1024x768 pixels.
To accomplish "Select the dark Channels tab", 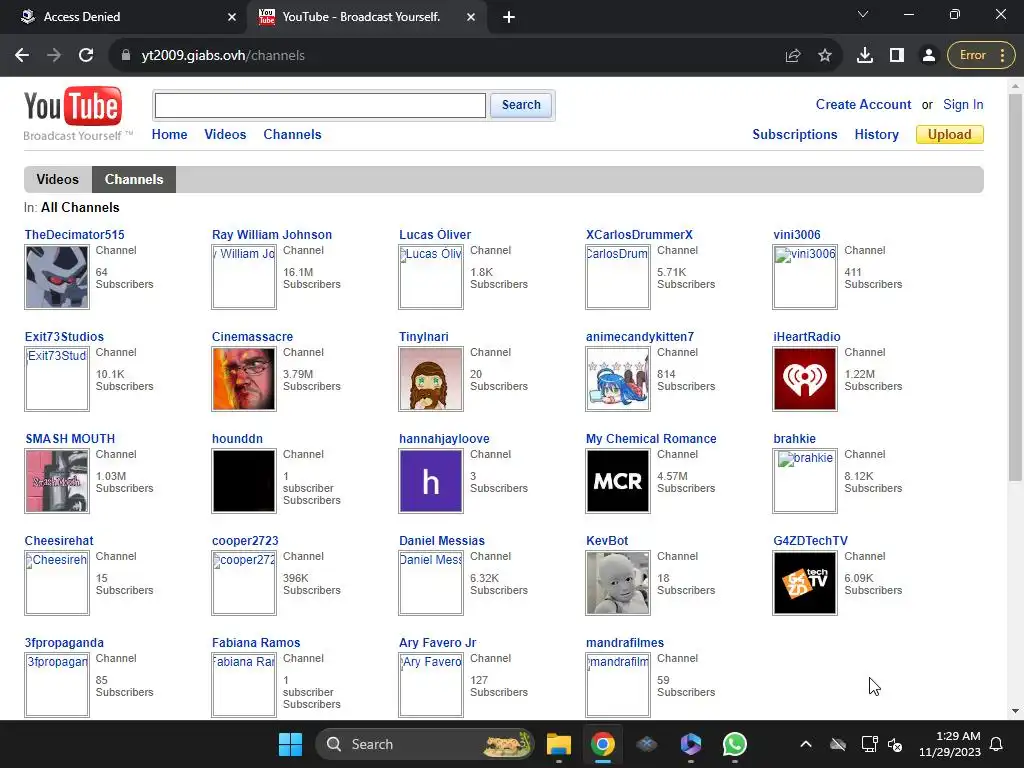I will tap(134, 180).
